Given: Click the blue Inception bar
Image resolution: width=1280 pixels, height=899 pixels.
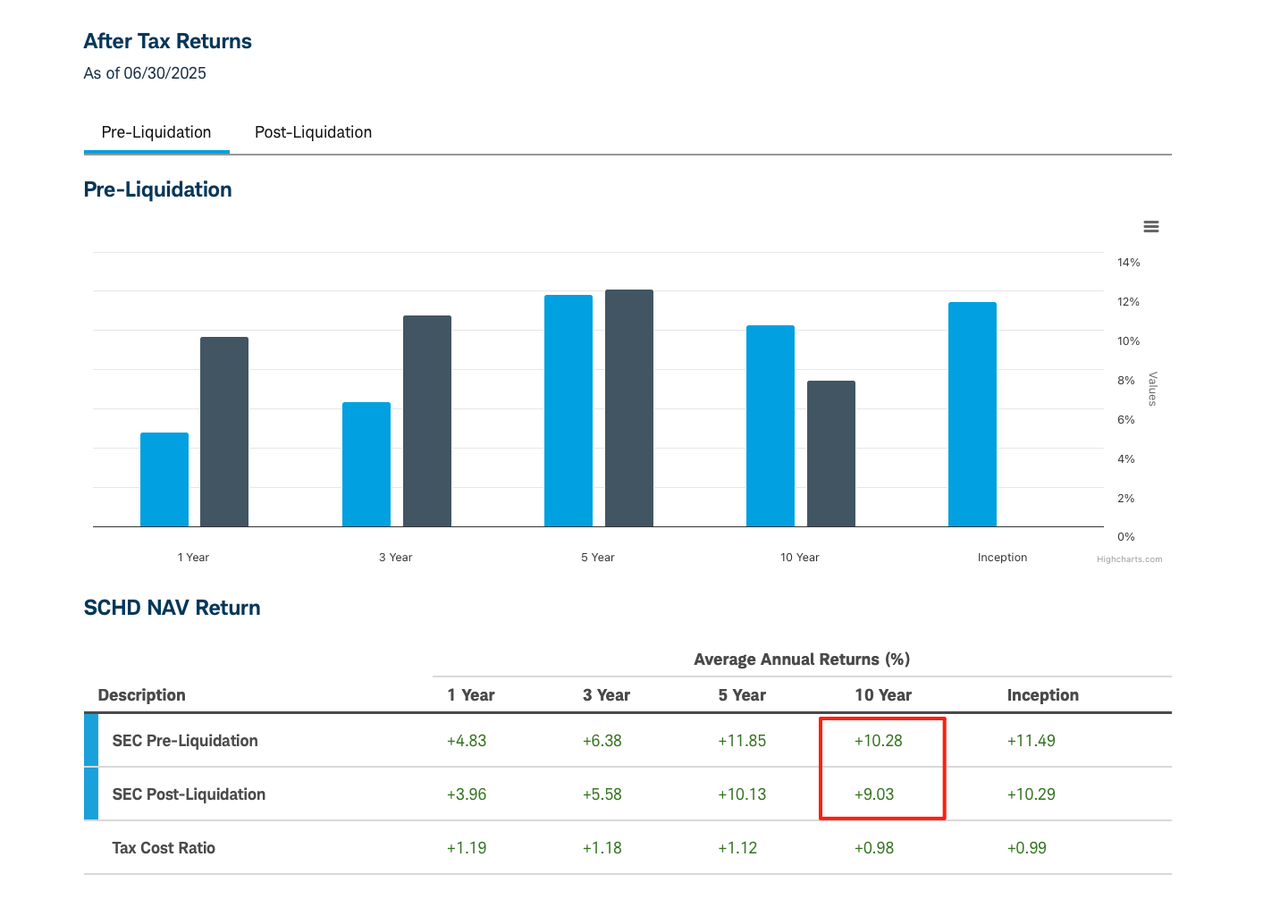Looking at the screenshot, I should (972, 414).
